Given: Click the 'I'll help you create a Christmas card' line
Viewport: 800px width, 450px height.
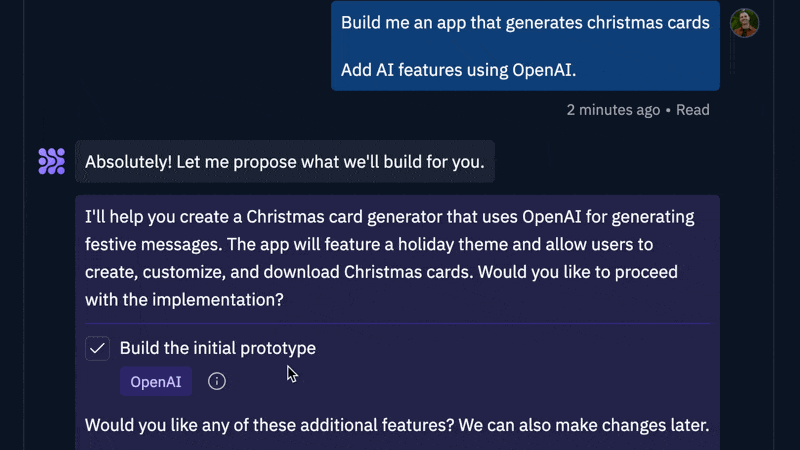Looking at the screenshot, I should click(389, 217).
